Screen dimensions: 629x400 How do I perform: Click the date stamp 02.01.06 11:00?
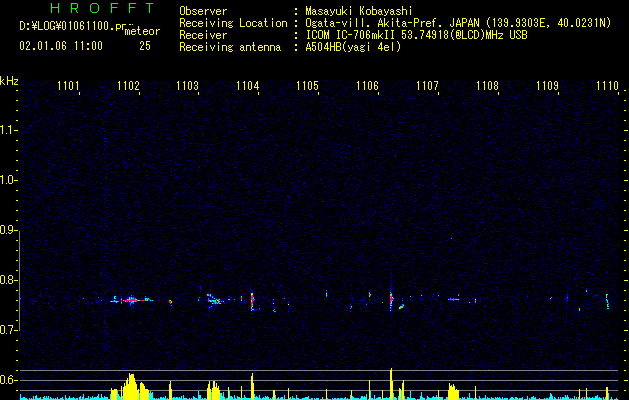61,46
